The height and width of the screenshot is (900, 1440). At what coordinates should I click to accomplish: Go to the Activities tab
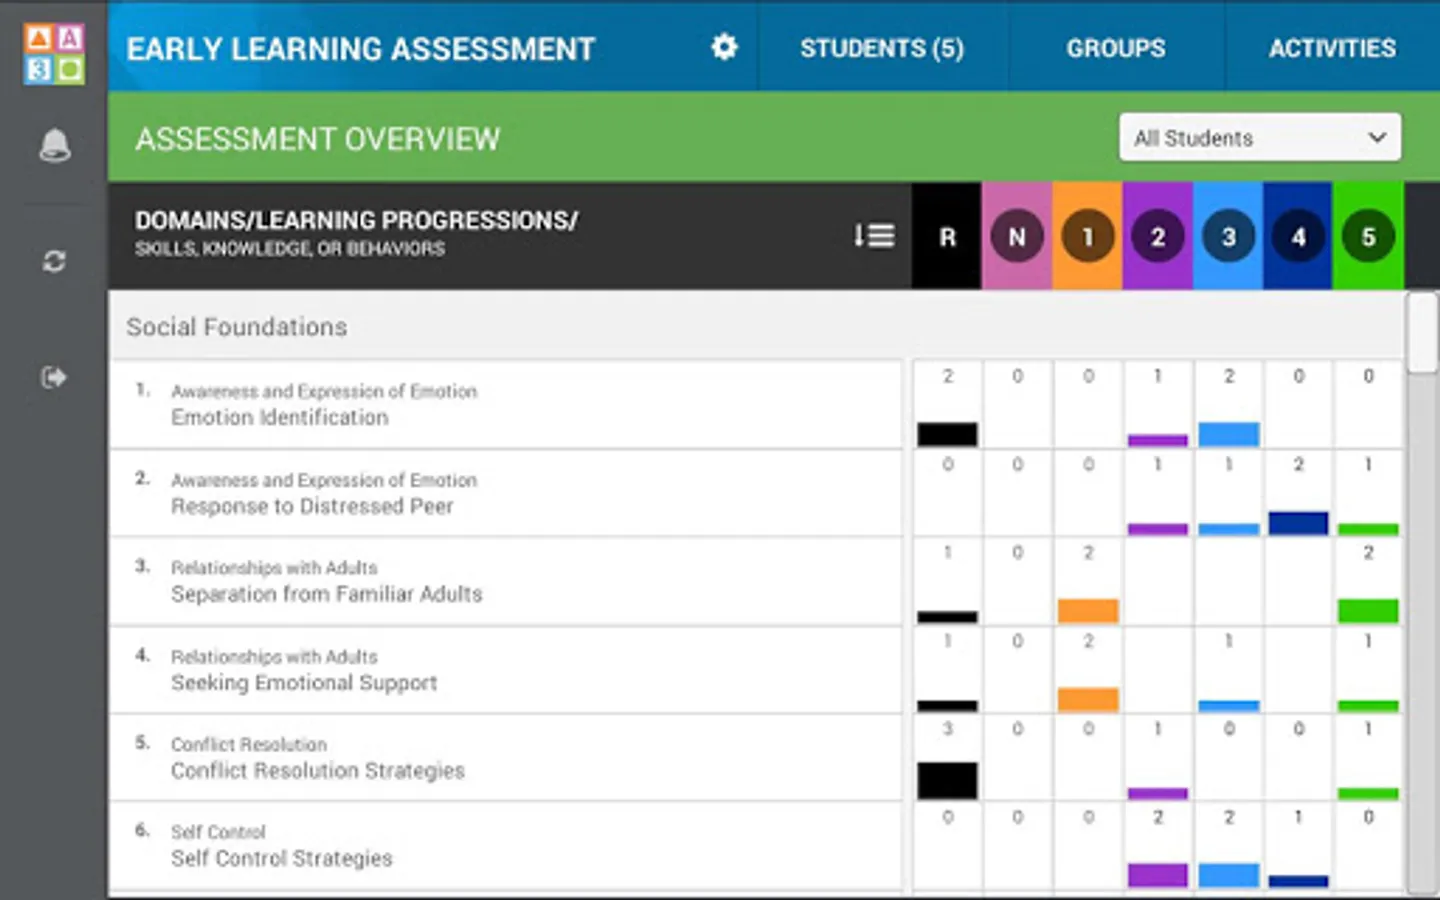click(1332, 48)
